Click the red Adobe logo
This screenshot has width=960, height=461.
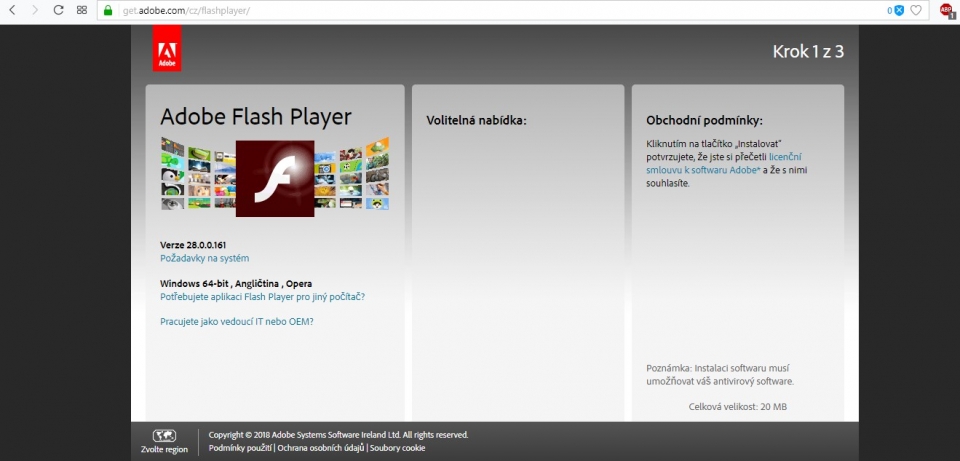click(x=167, y=48)
